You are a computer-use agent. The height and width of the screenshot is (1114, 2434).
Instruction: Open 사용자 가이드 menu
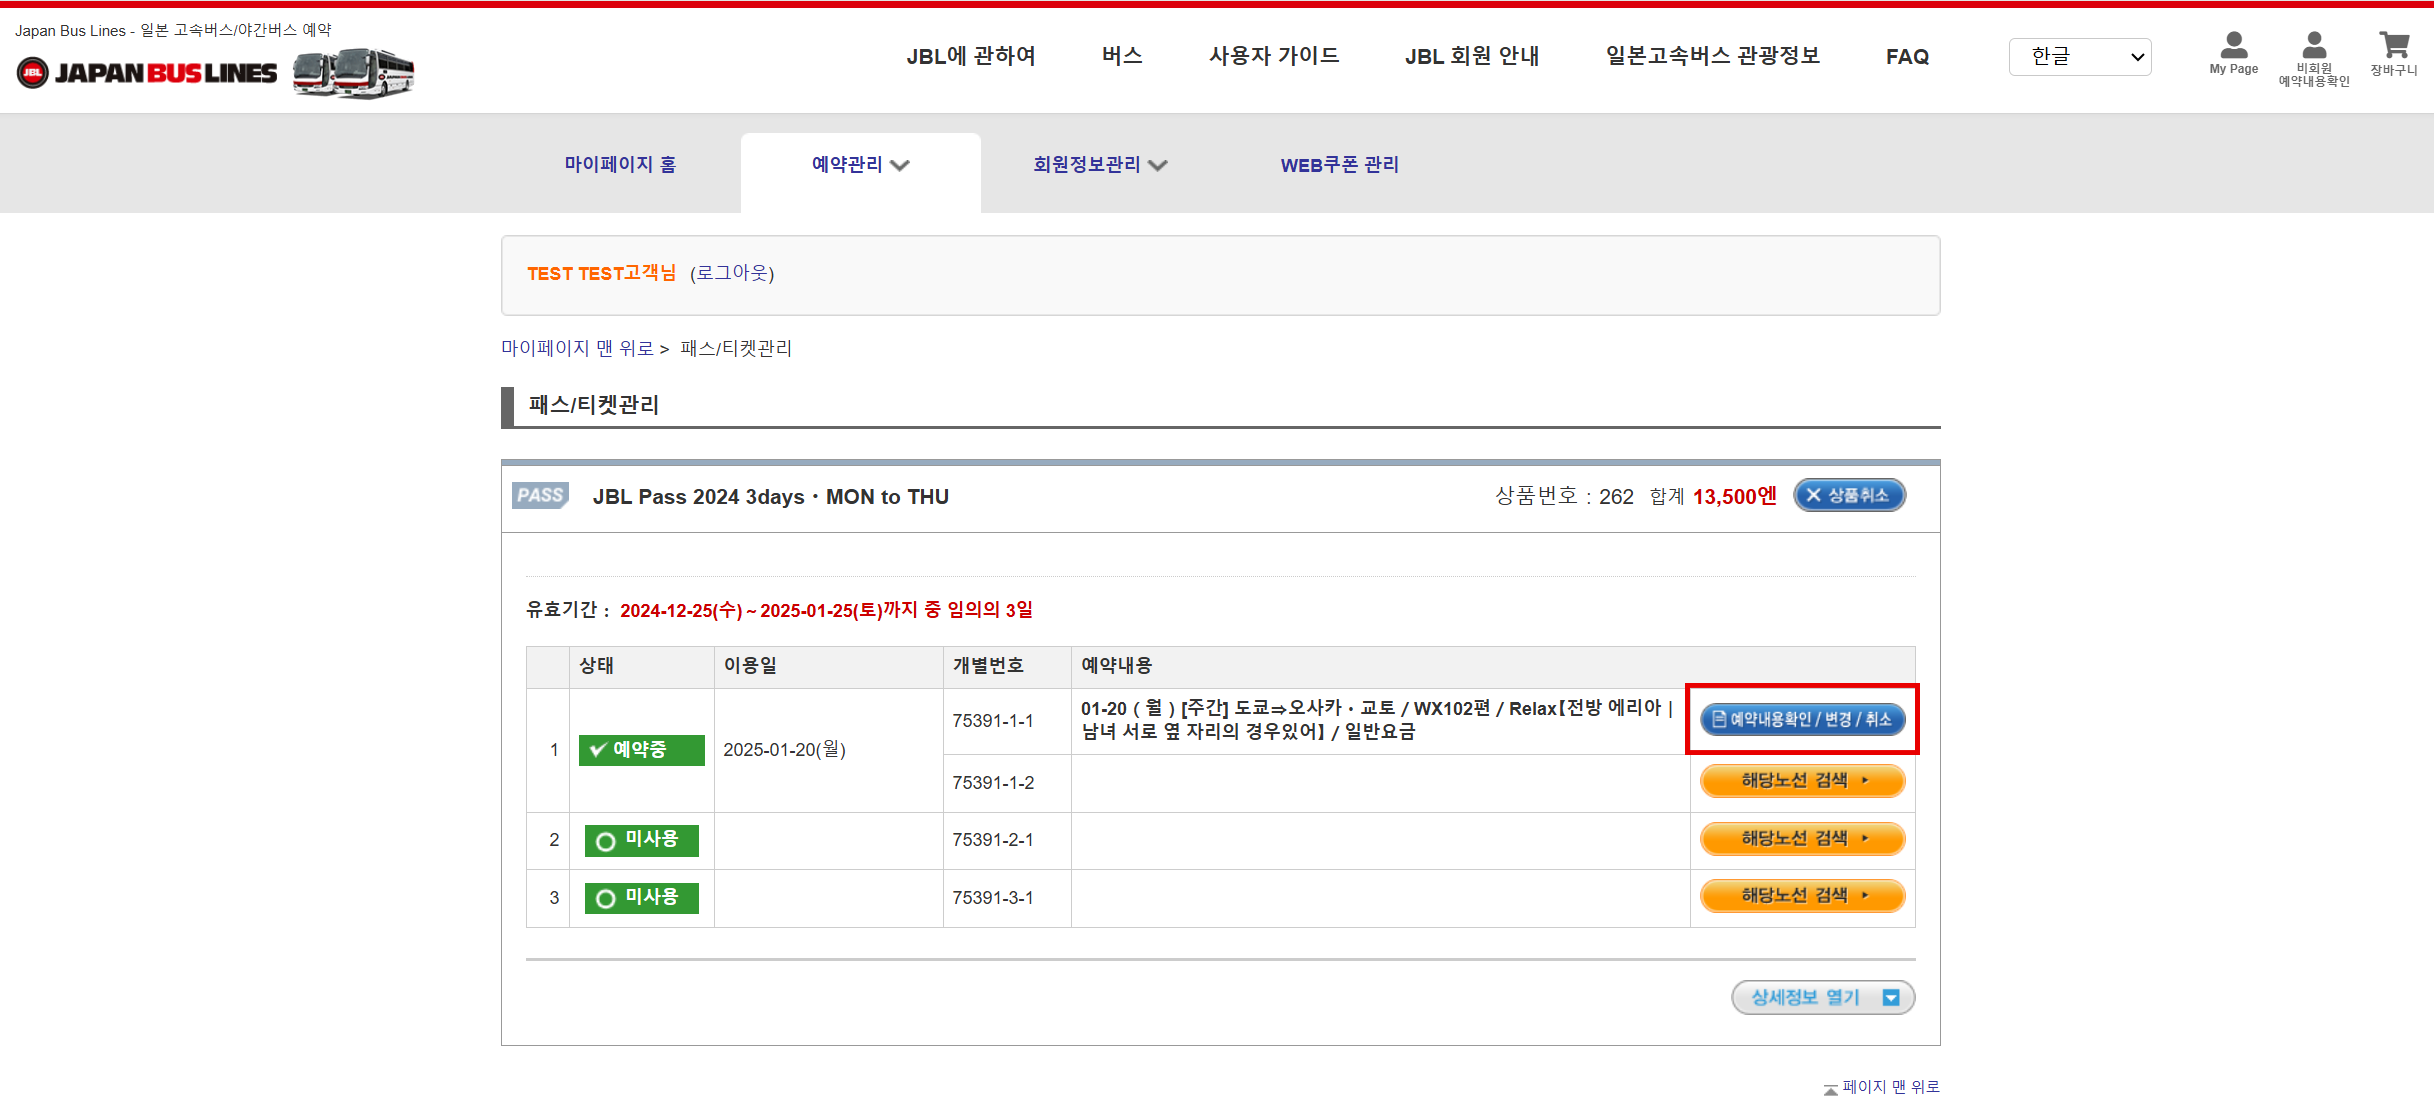[x=1274, y=57]
